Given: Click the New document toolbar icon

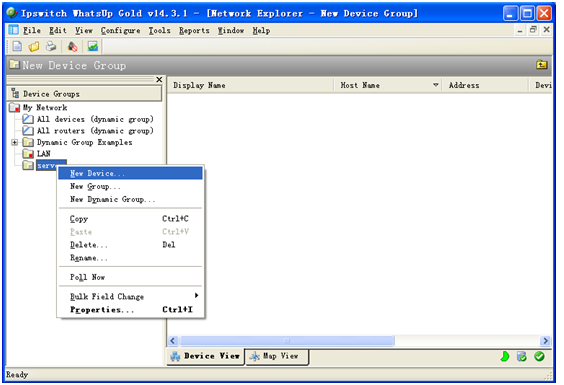Looking at the screenshot, I should (x=17, y=46).
